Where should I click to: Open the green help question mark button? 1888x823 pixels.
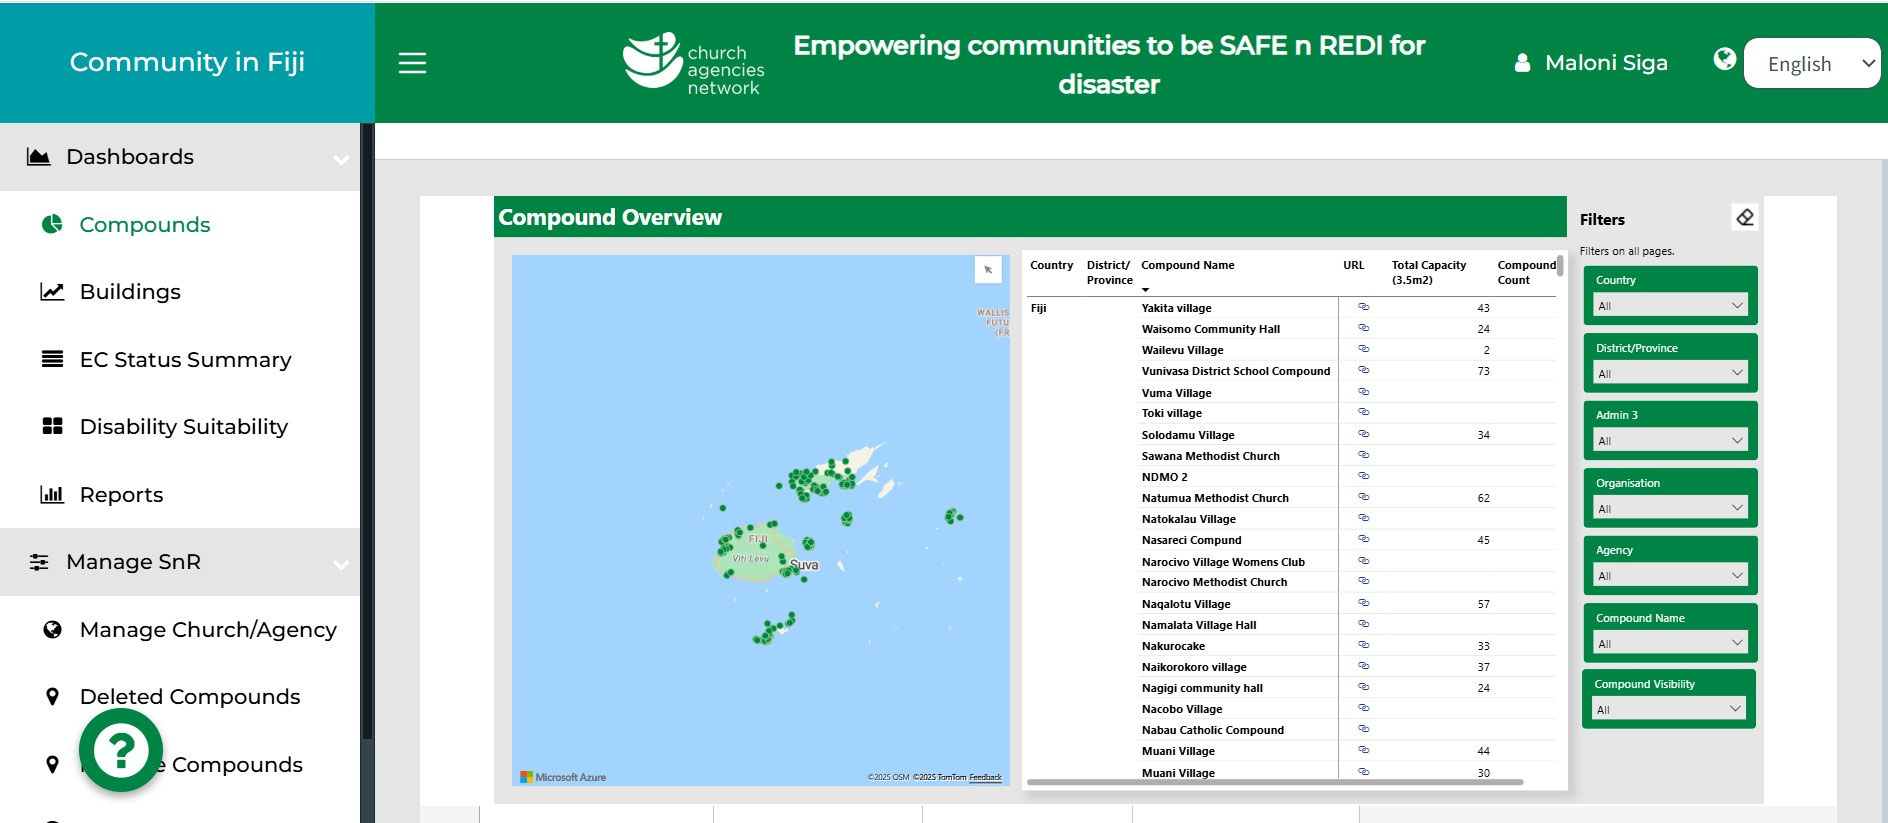(x=121, y=750)
